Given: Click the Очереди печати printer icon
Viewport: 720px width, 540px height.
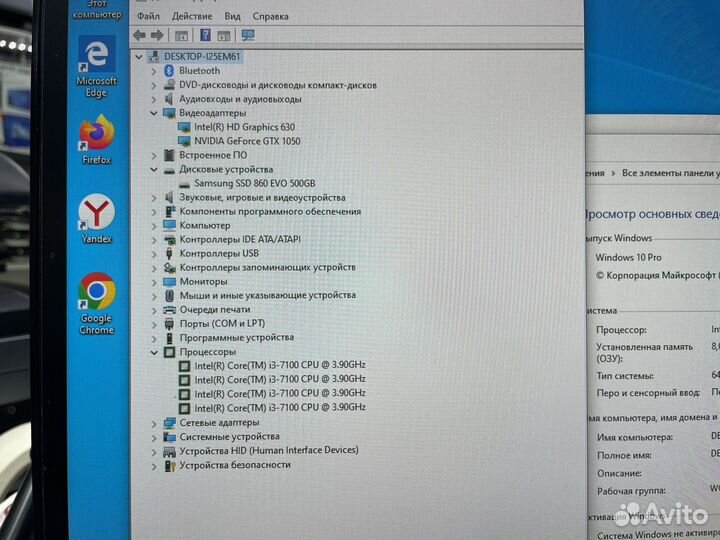Looking at the screenshot, I should 169,310.
